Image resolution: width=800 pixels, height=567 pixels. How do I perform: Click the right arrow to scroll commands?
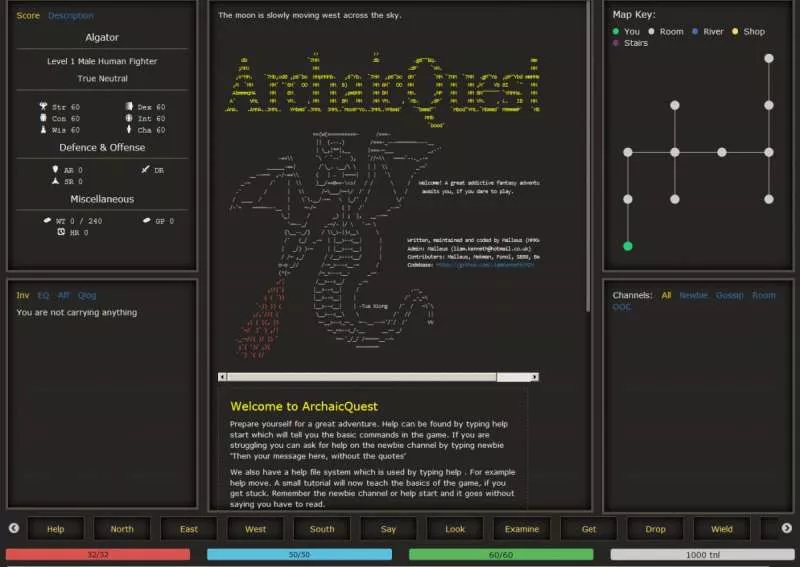click(x=787, y=528)
